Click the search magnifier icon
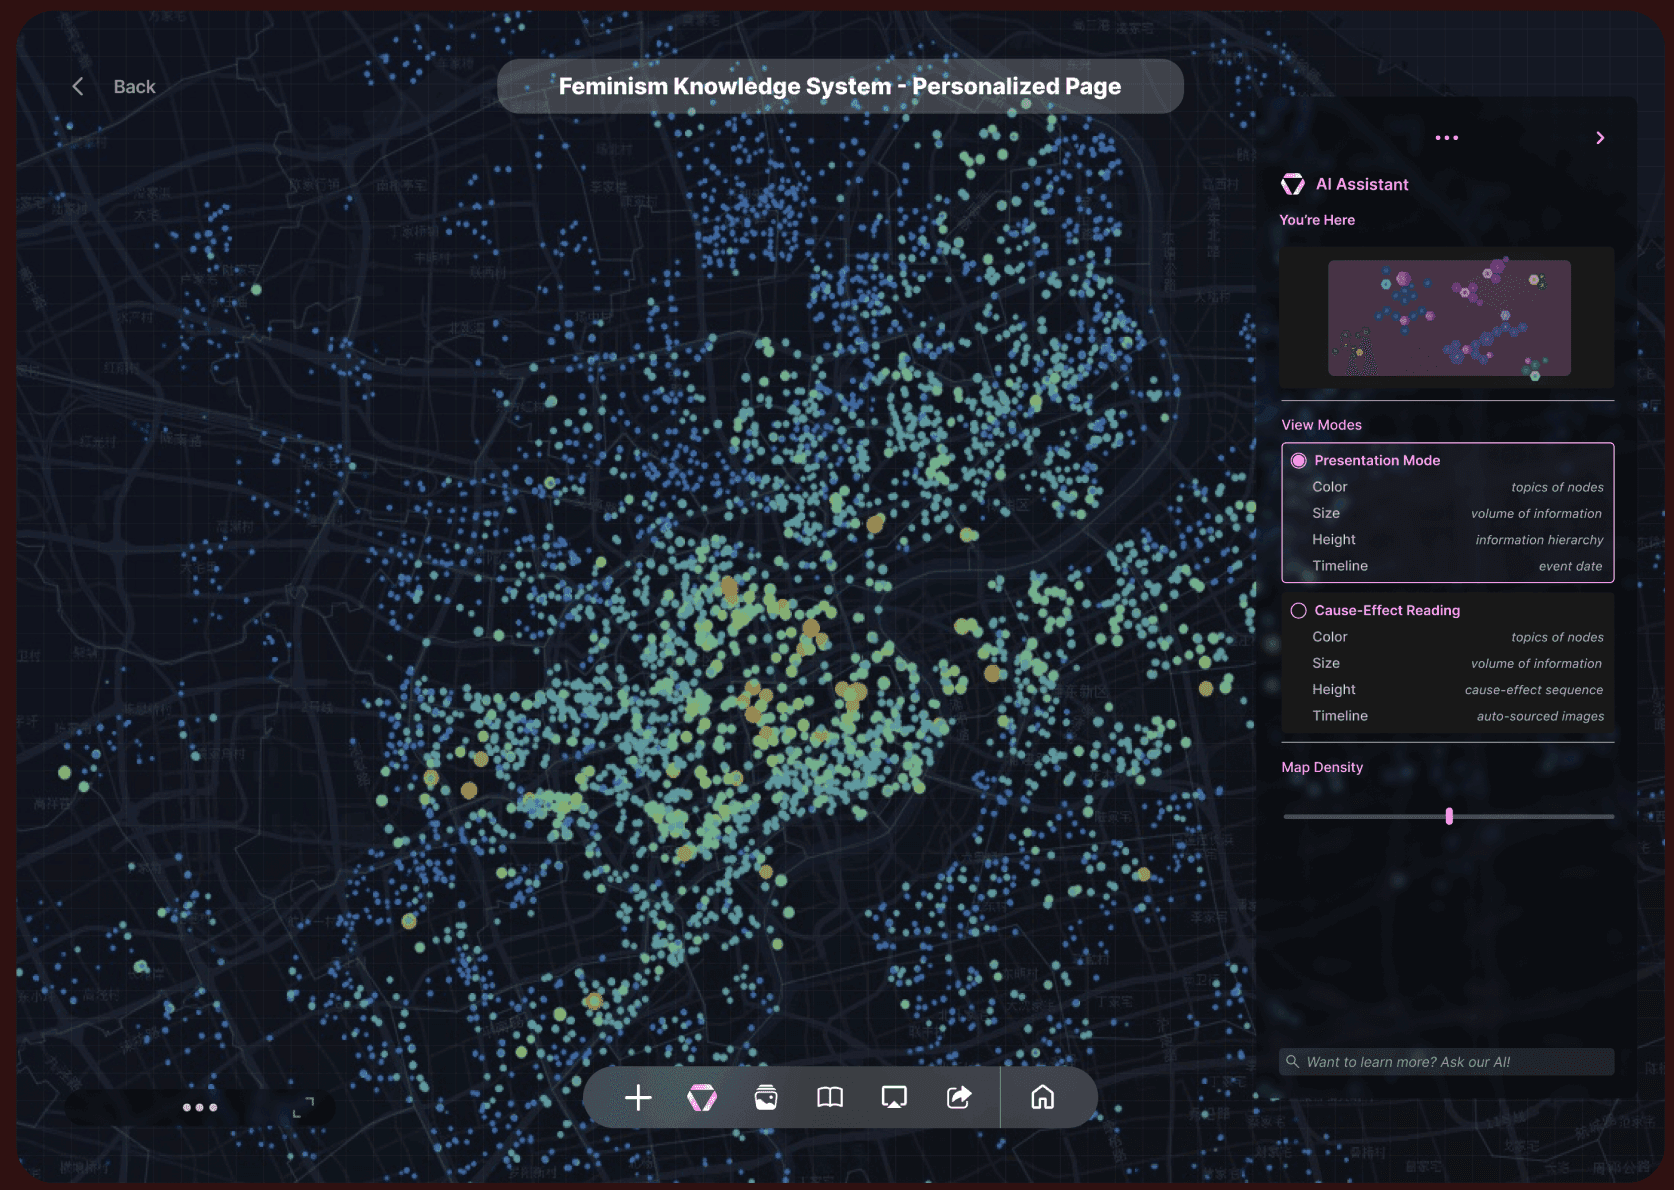1674x1190 pixels. tap(1292, 1062)
